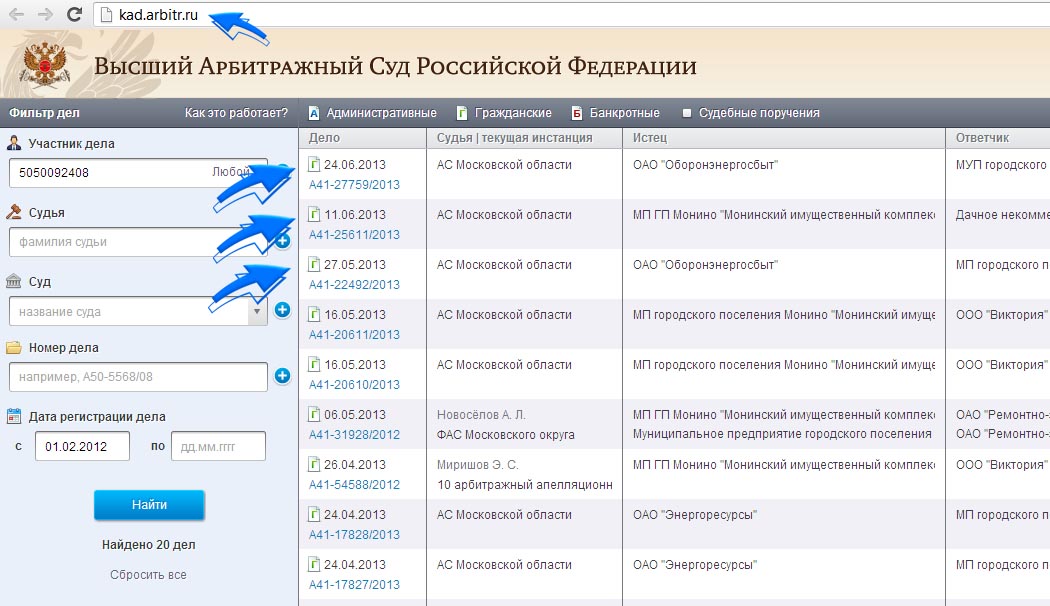
Task: Open case А41-22492/2013
Action: click(x=354, y=285)
